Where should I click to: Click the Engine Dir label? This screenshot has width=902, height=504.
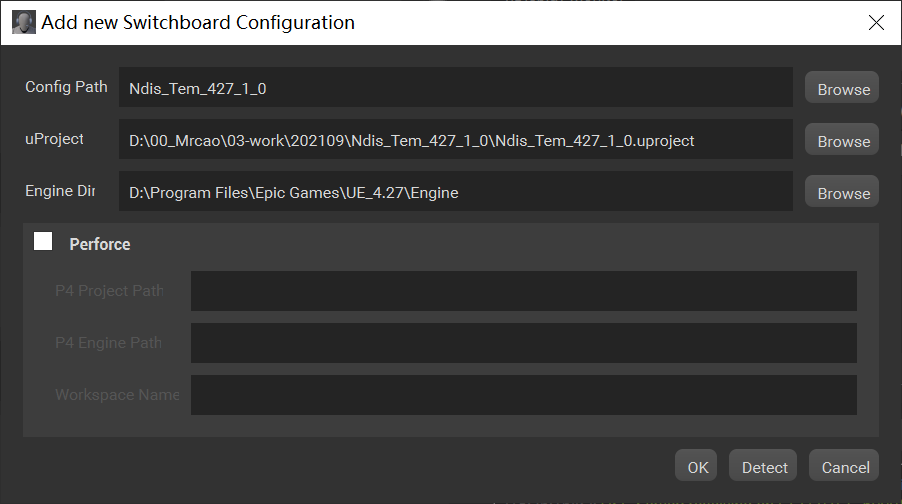tap(60, 191)
